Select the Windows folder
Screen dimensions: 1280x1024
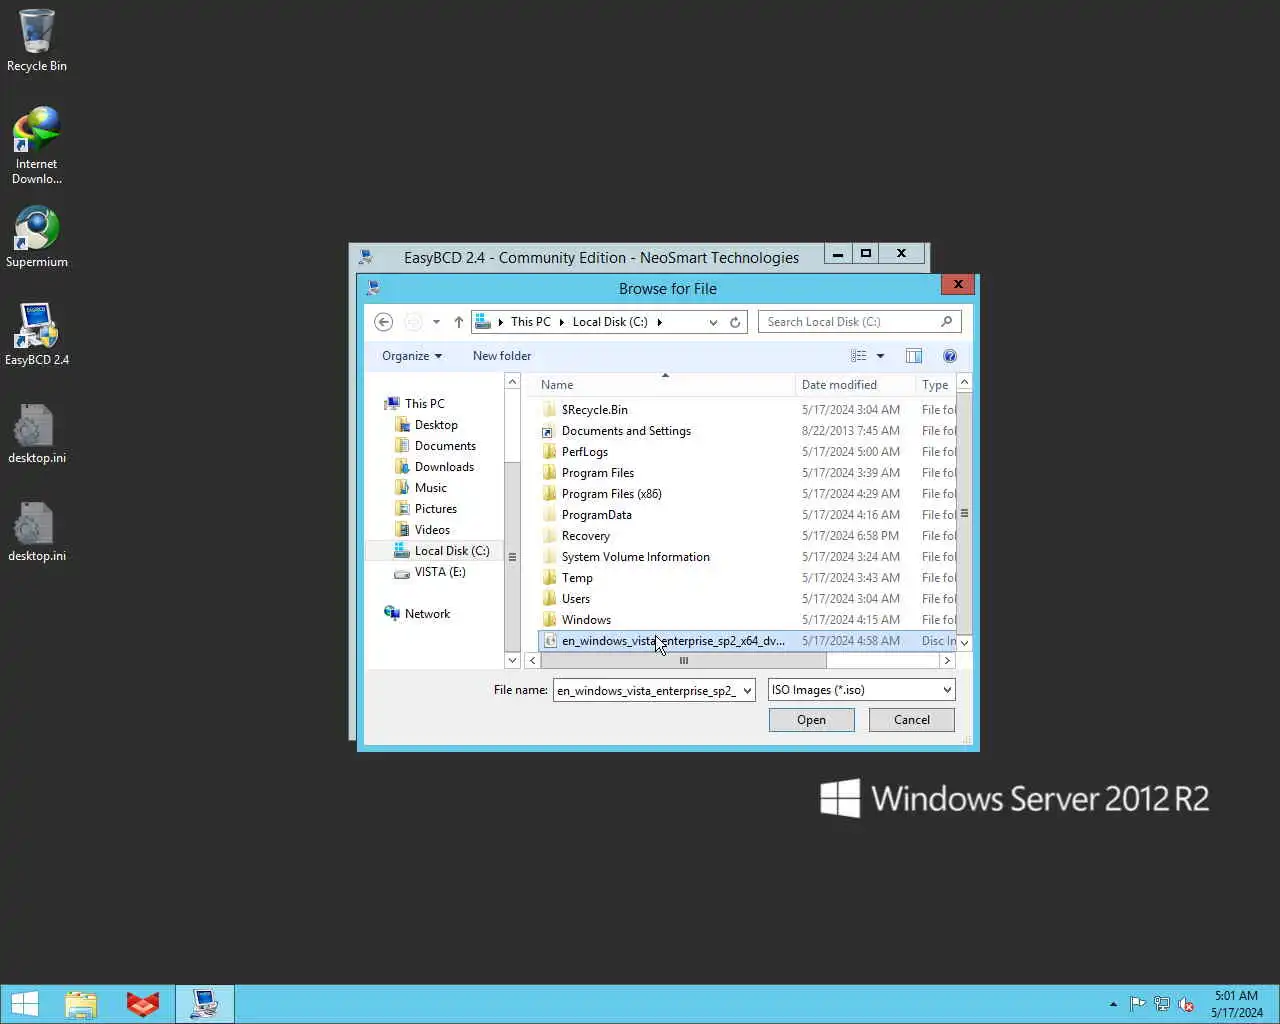[586, 620]
